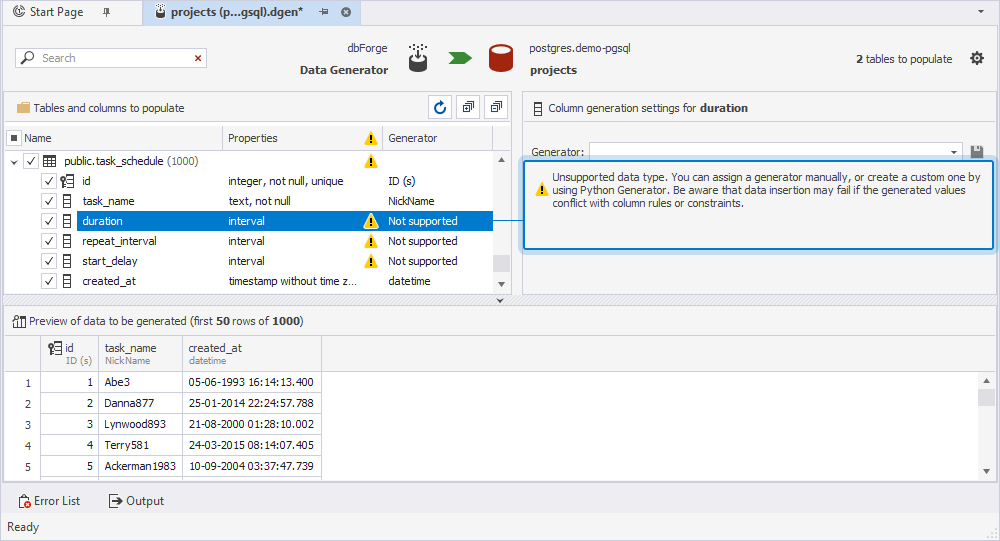Click the red database target icon
Image resolution: width=1000 pixels, height=541 pixels.
coord(501,58)
